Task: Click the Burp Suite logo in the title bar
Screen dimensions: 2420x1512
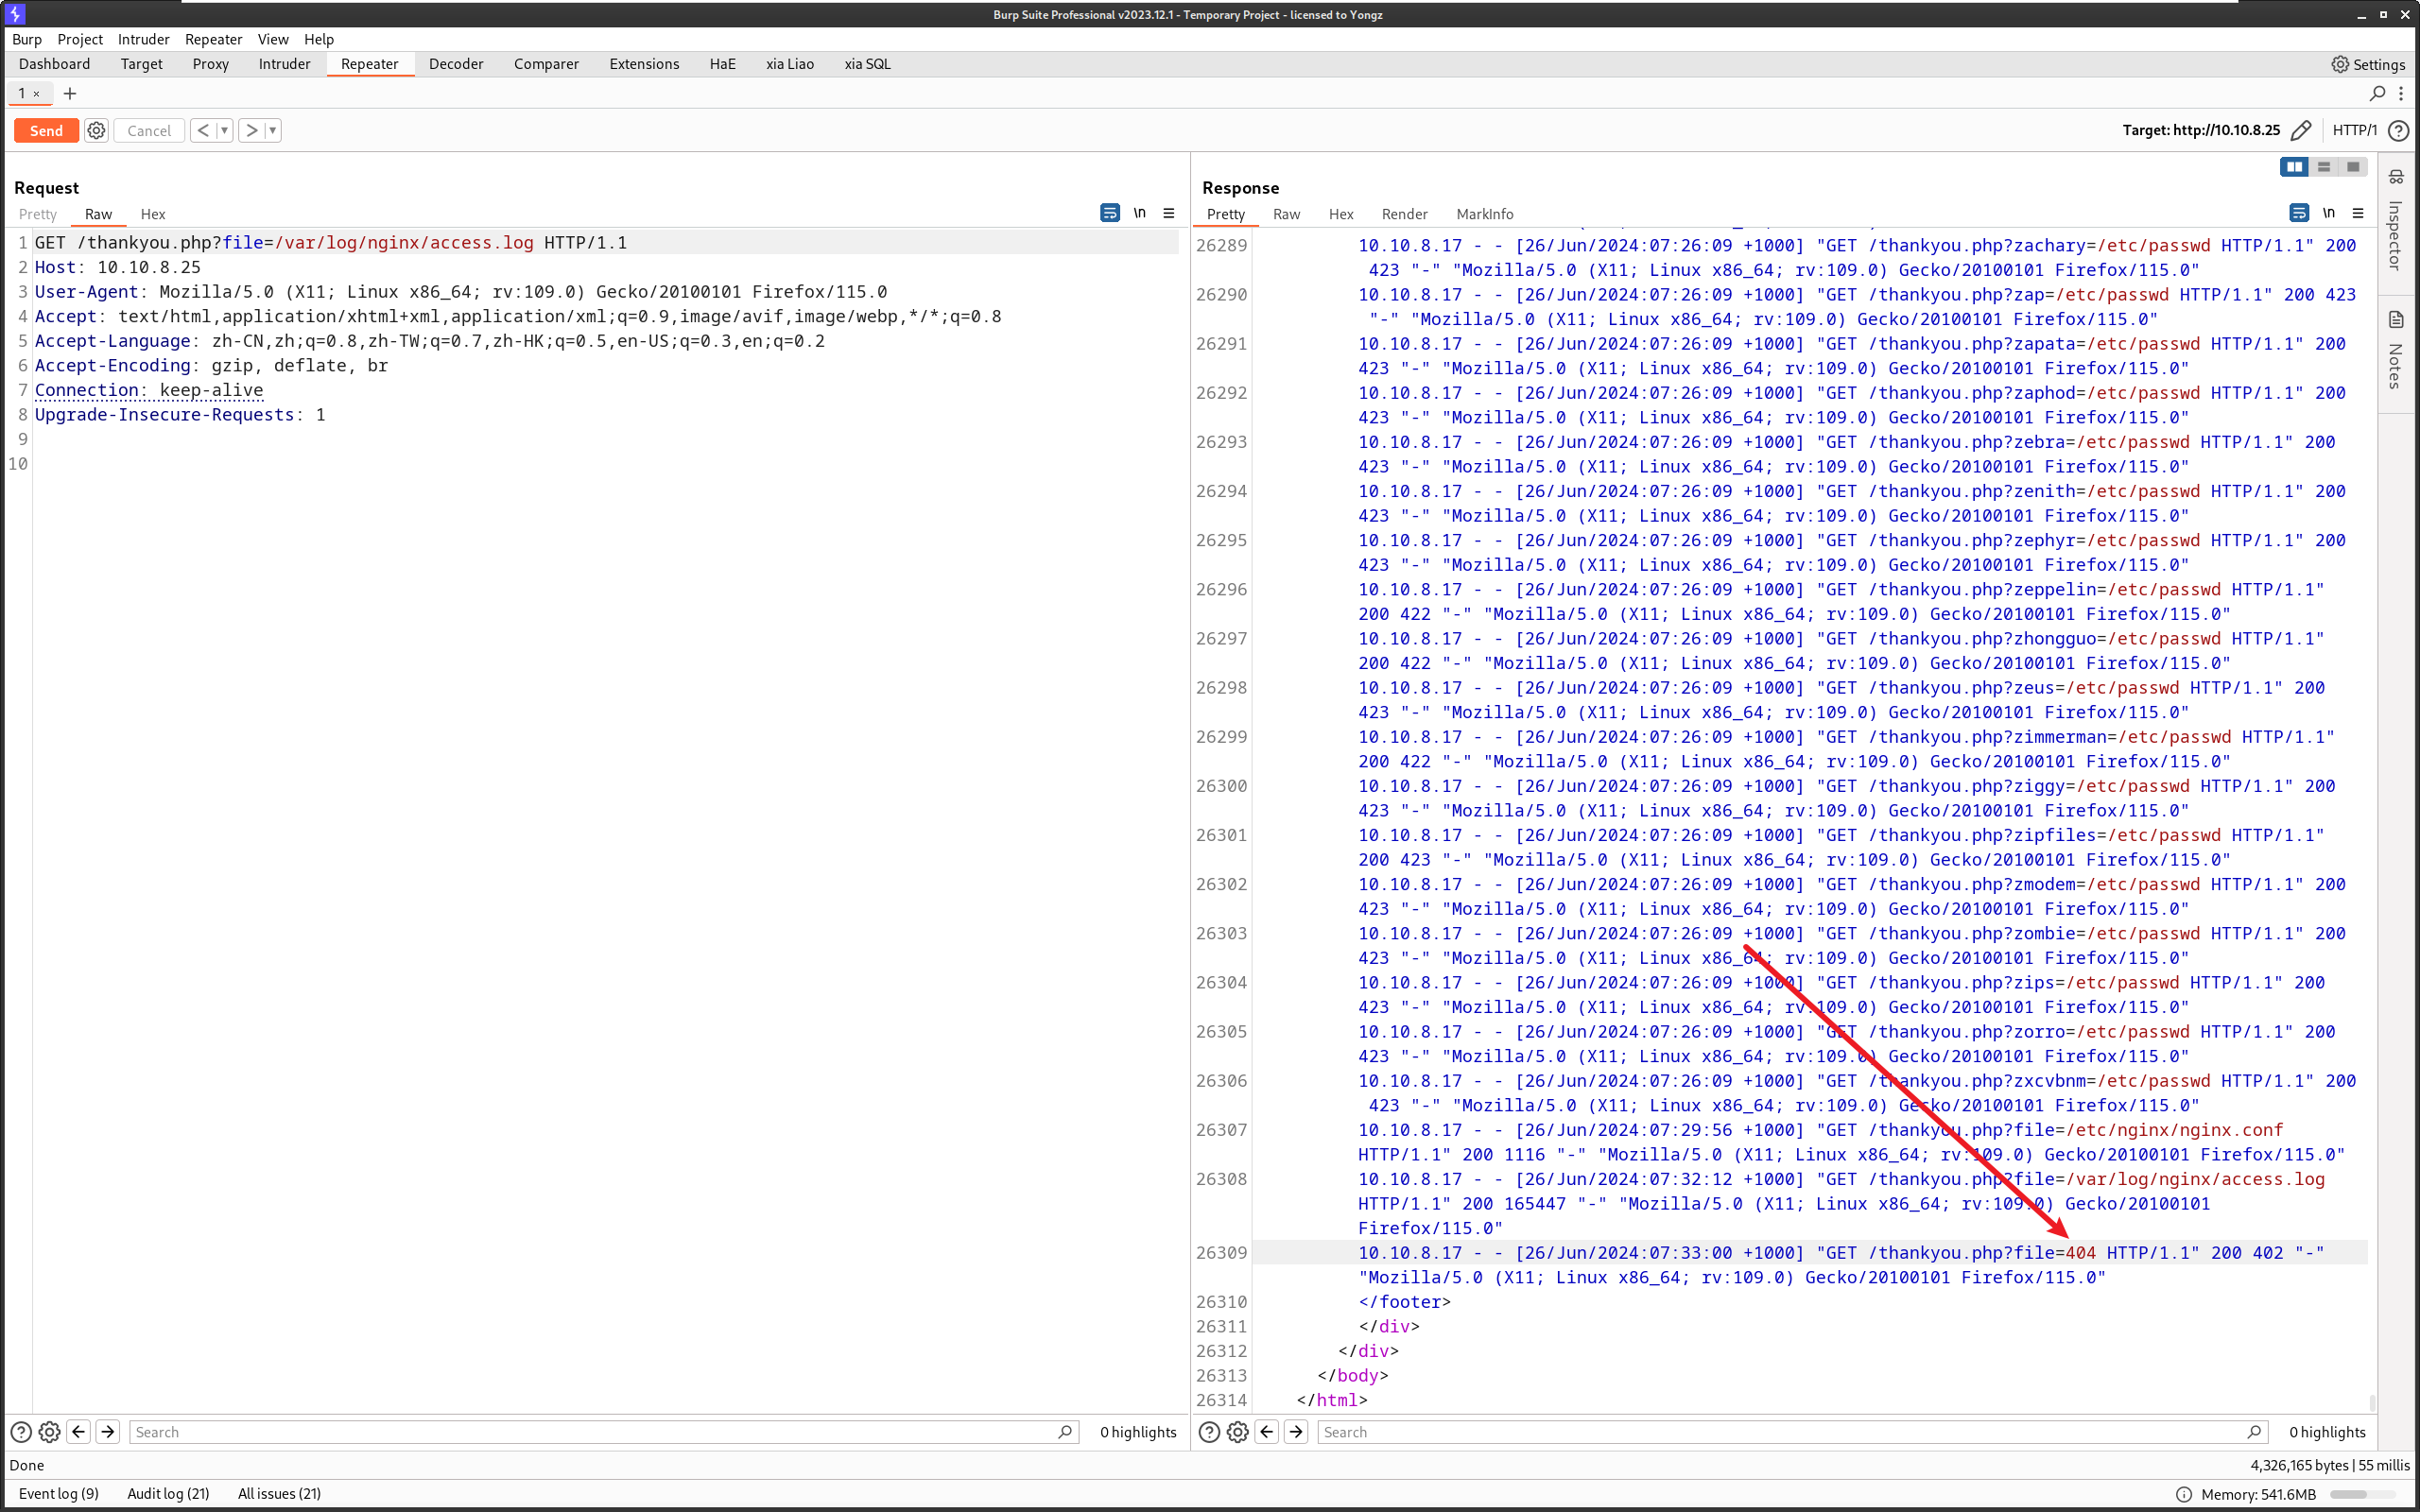Action: click(15, 14)
